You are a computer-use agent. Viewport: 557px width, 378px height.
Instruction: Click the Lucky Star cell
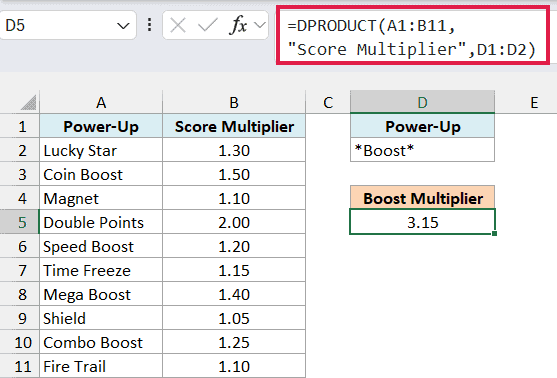[101, 150]
